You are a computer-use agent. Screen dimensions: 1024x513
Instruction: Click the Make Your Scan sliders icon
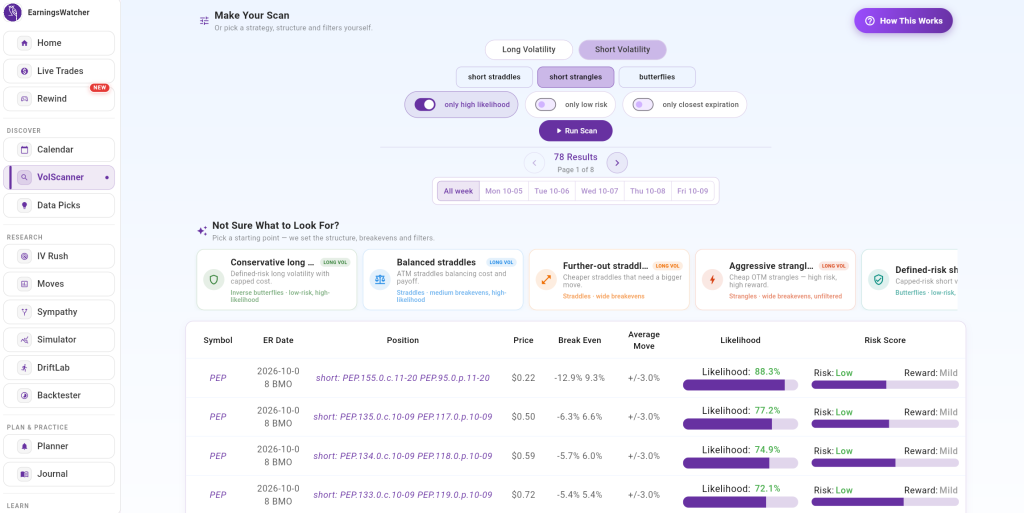pyautogui.click(x=204, y=21)
